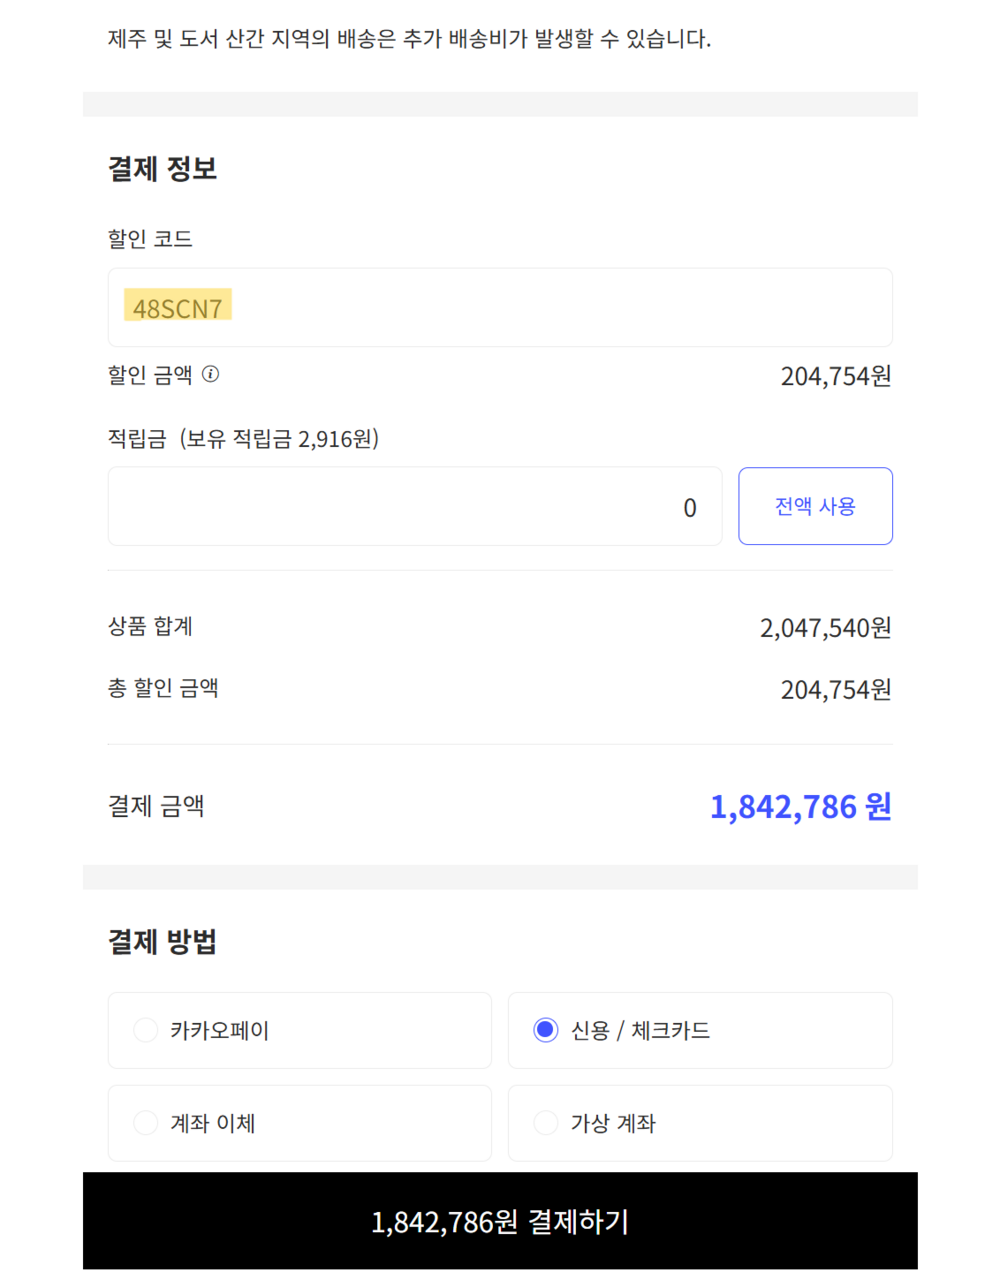Click the 상품 합계 amount 2,047,540원
The width and height of the screenshot is (1000, 1280).
click(x=825, y=628)
